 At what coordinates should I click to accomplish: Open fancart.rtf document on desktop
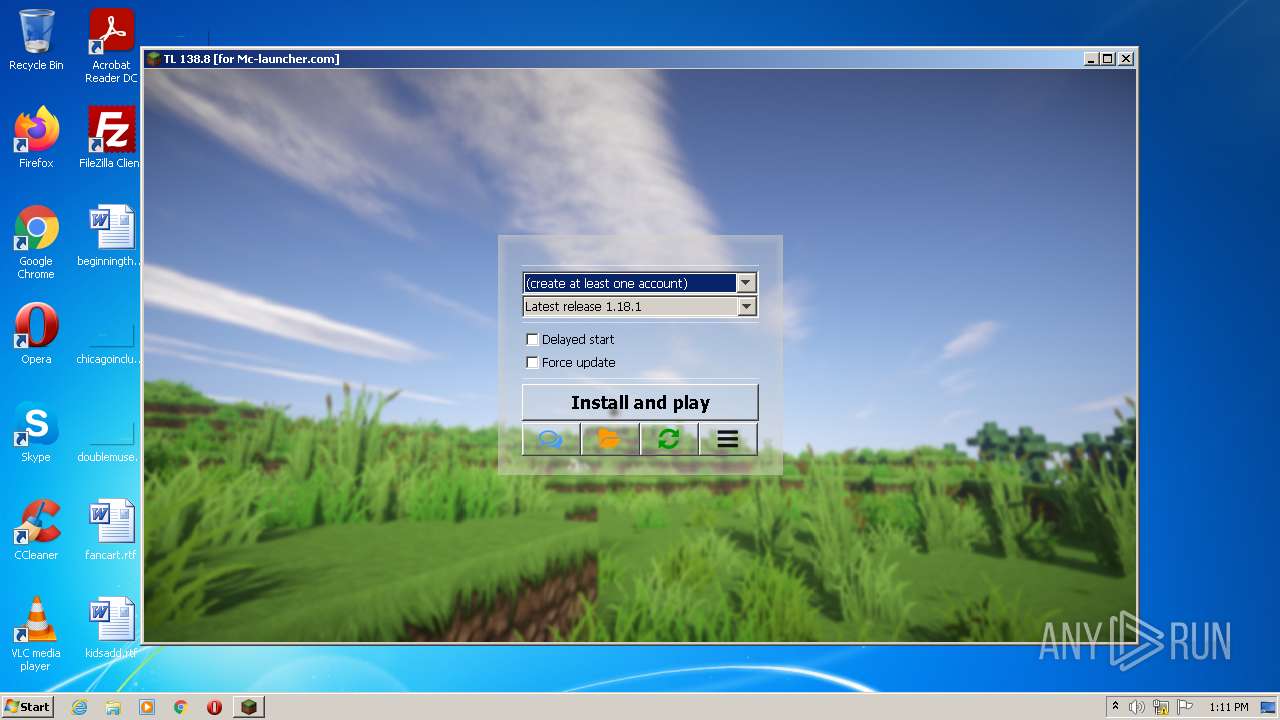tap(111, 530)
